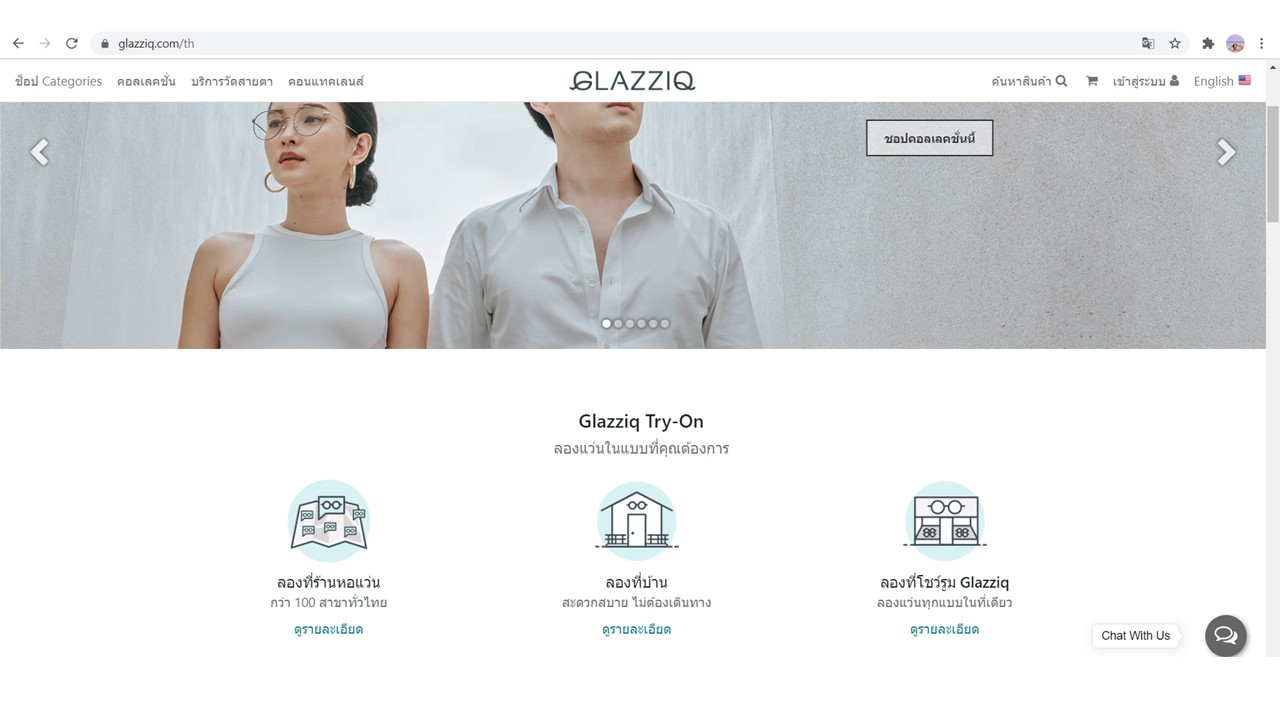Open the Chat With Us bubble icon

point(1226,635)
